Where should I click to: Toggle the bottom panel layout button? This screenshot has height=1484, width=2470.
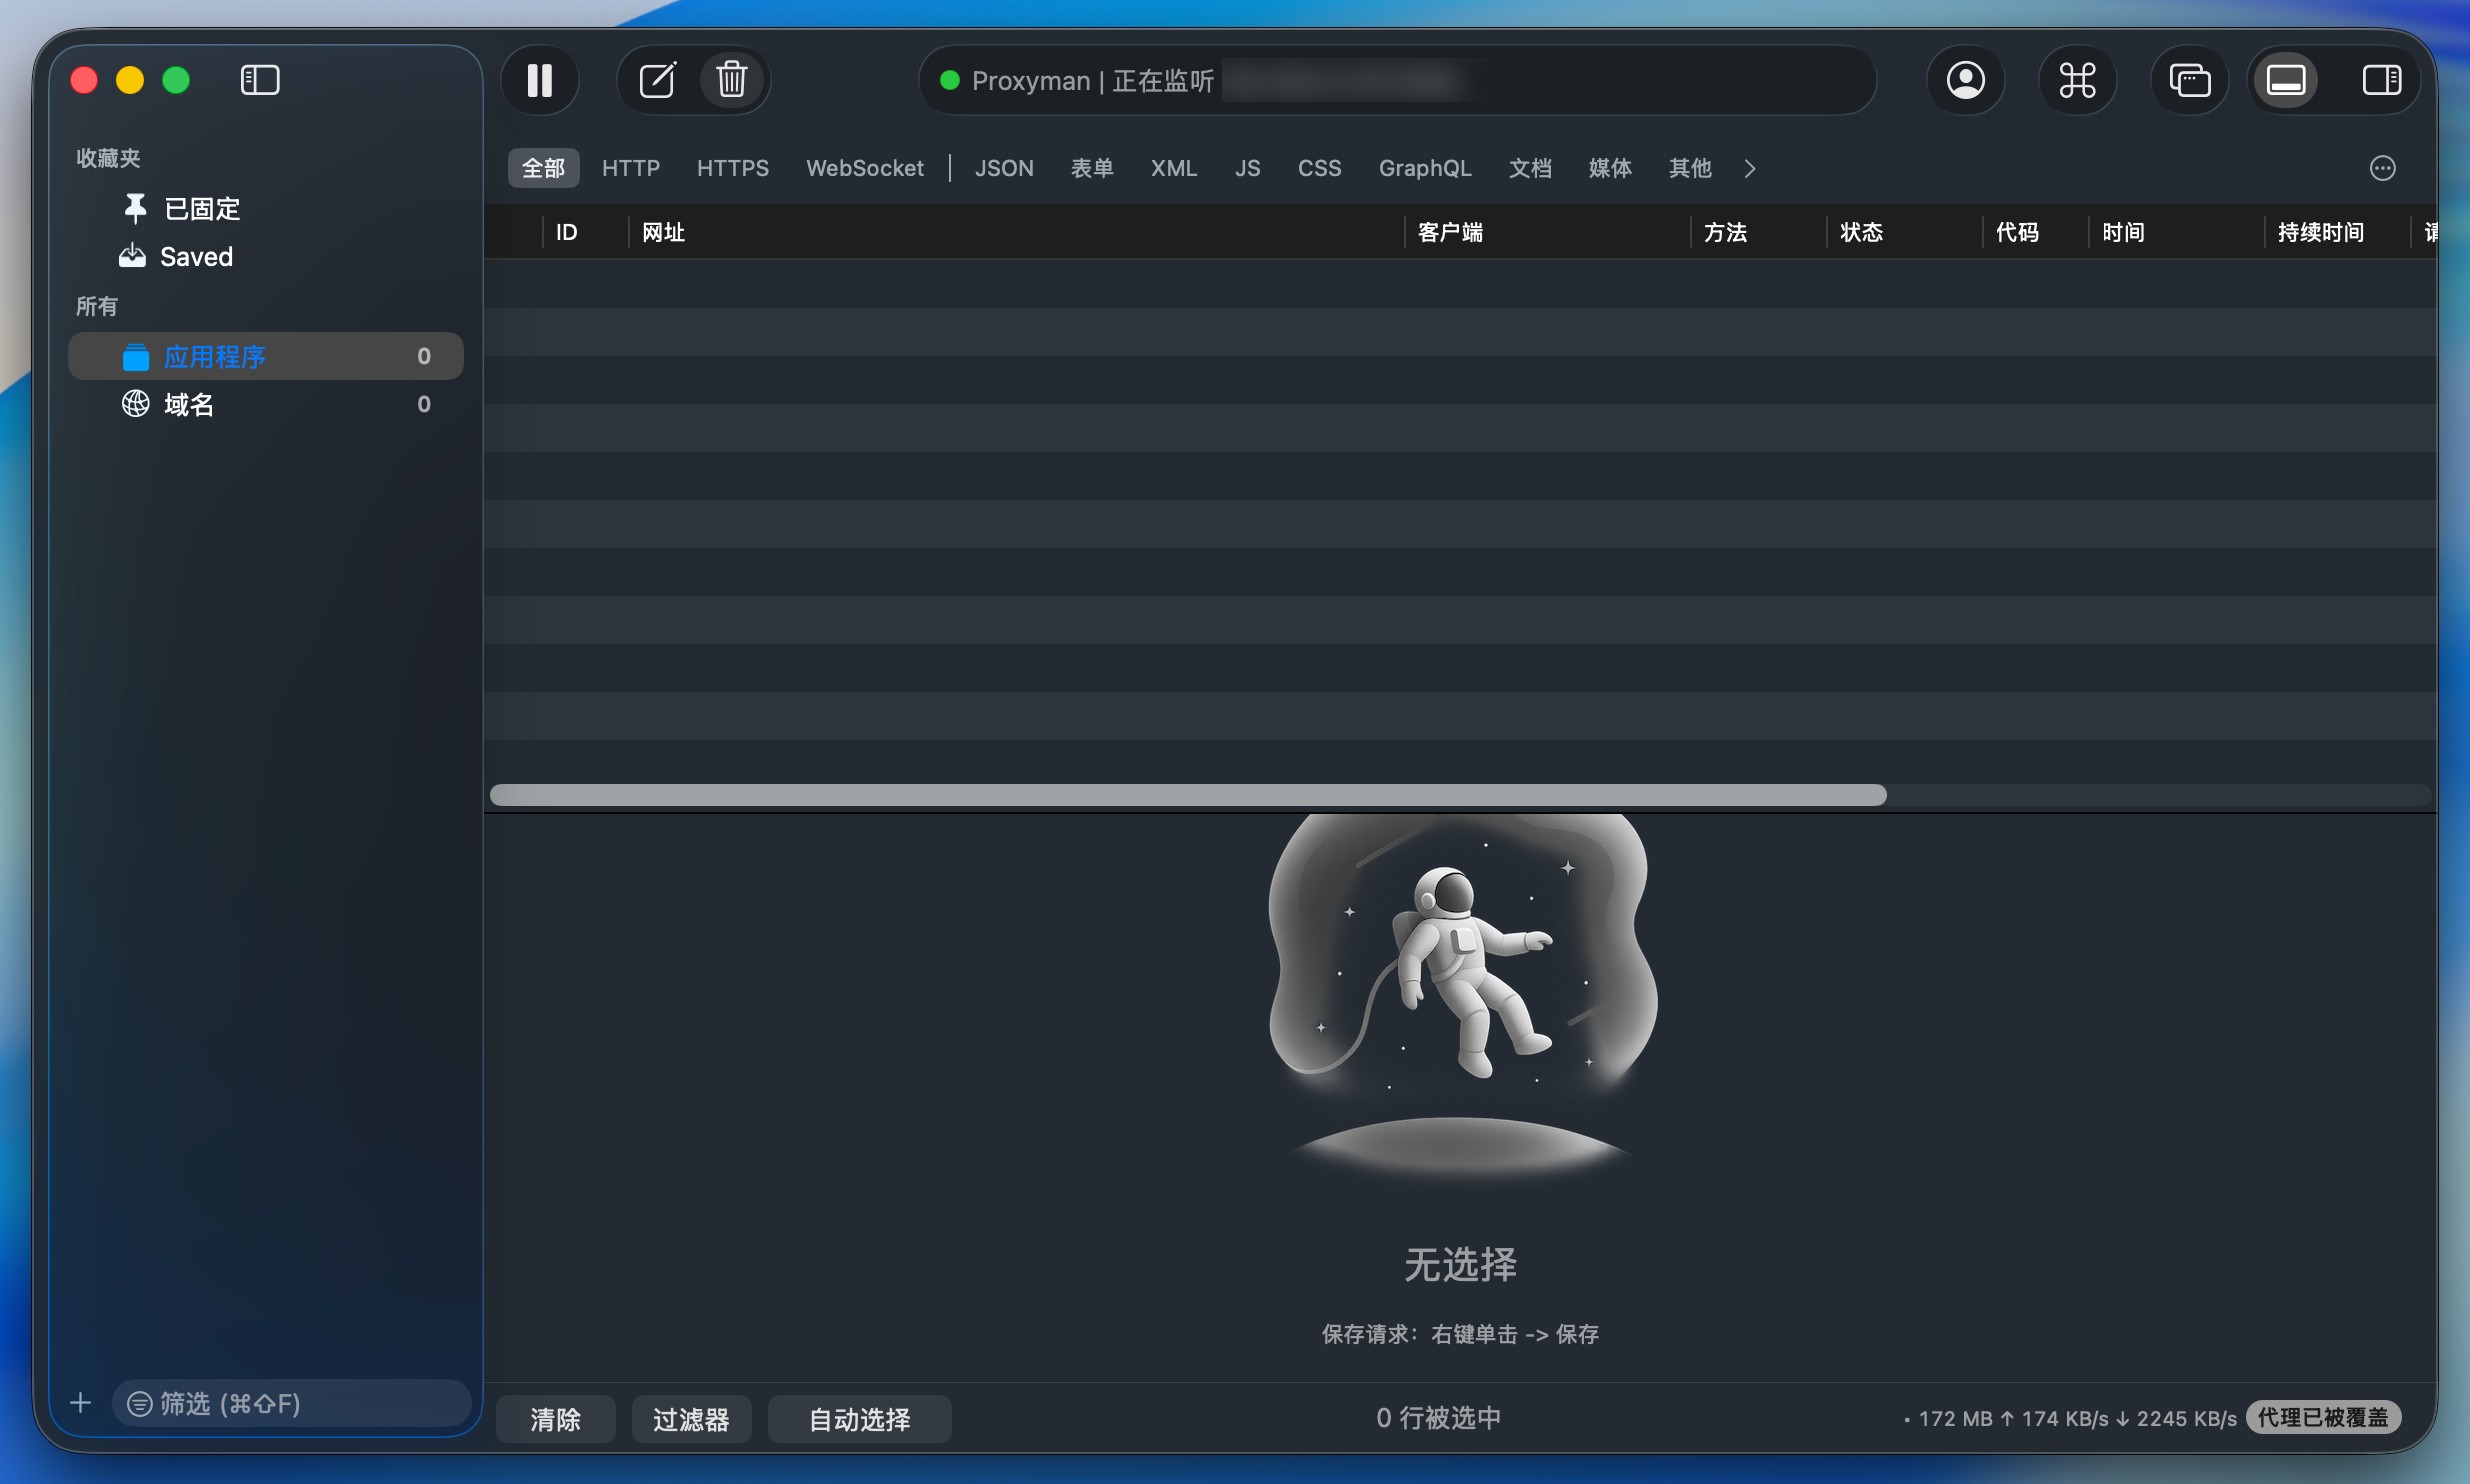[2285, 80]
